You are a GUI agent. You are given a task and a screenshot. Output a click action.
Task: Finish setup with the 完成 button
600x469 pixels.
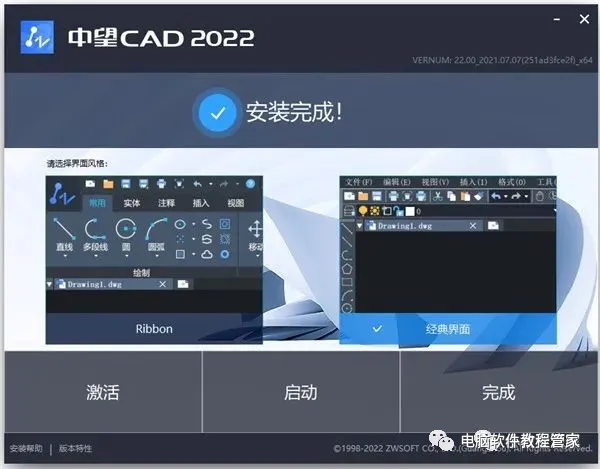[498, 392]
